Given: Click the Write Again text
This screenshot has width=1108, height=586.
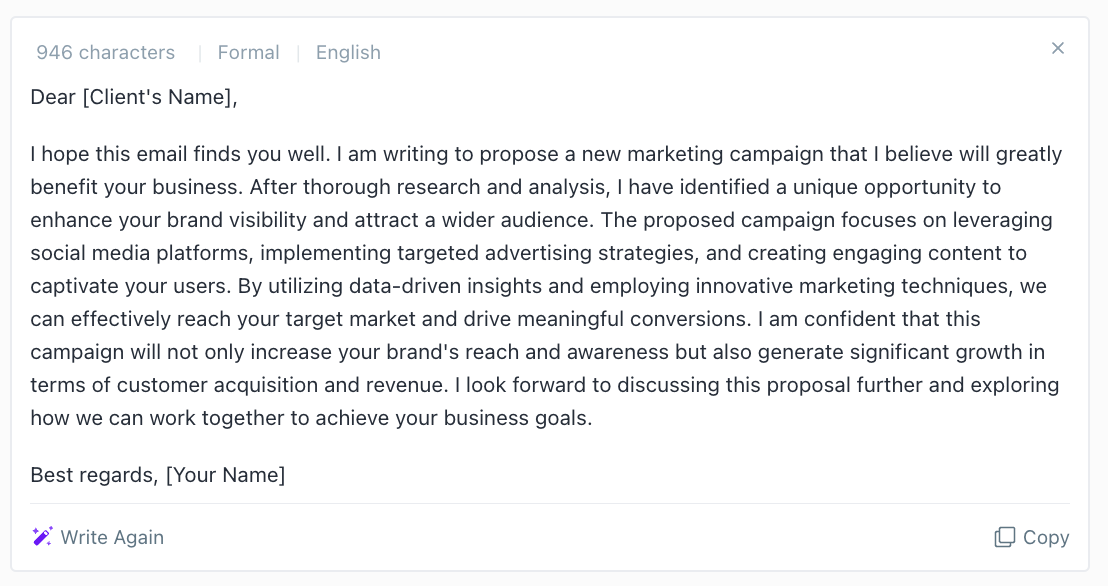Looking at the screenshot, I should [x=112, y=537].
